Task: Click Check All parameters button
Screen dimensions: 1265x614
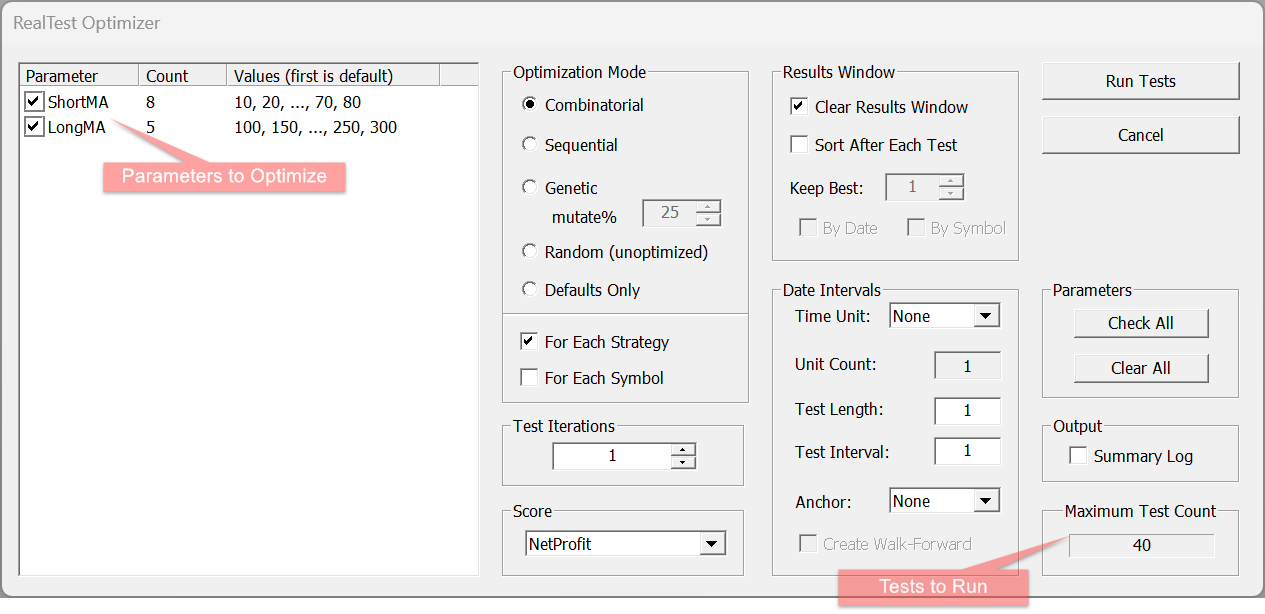Action: pos(1141,323)
